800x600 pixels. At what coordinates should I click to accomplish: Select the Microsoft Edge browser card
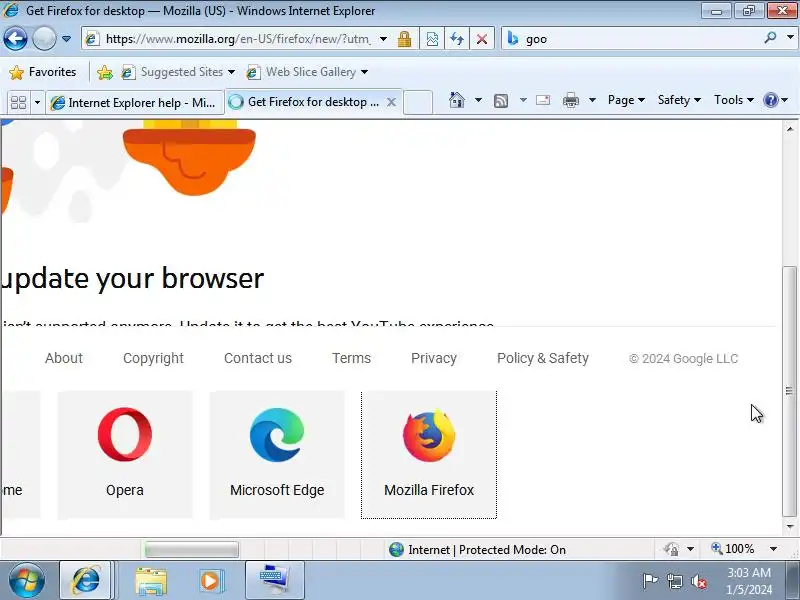277,455
